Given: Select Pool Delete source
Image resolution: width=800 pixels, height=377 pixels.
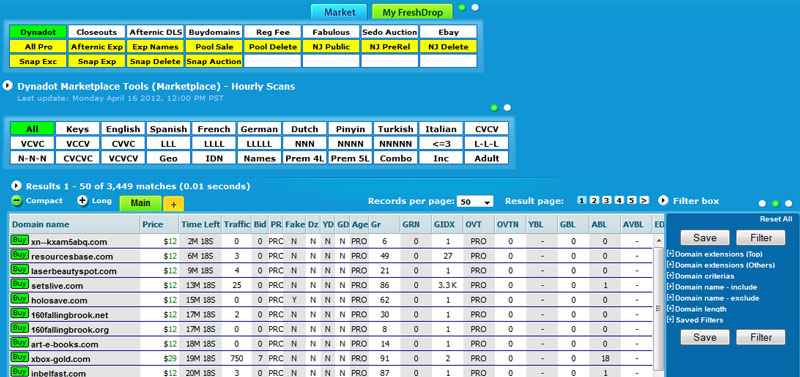Looking at the screenshot, I should point(272,47).
